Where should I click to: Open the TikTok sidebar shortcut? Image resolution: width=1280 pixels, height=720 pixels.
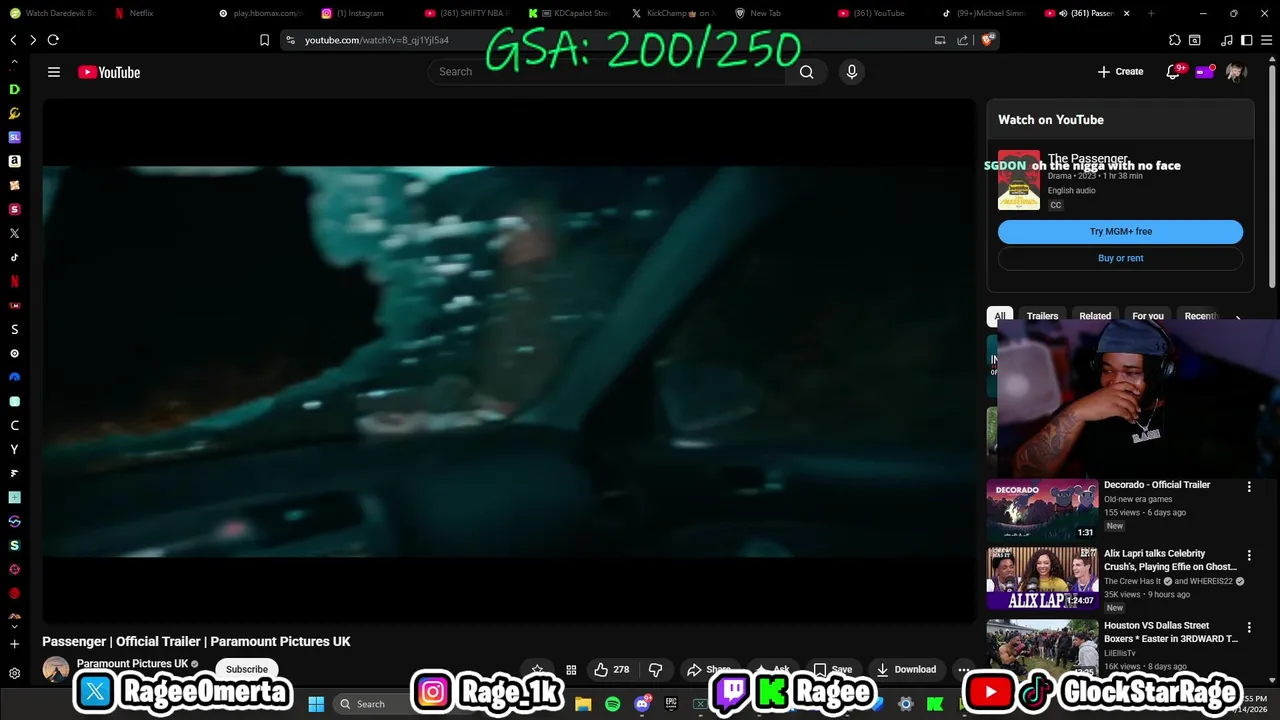[14, 257]
